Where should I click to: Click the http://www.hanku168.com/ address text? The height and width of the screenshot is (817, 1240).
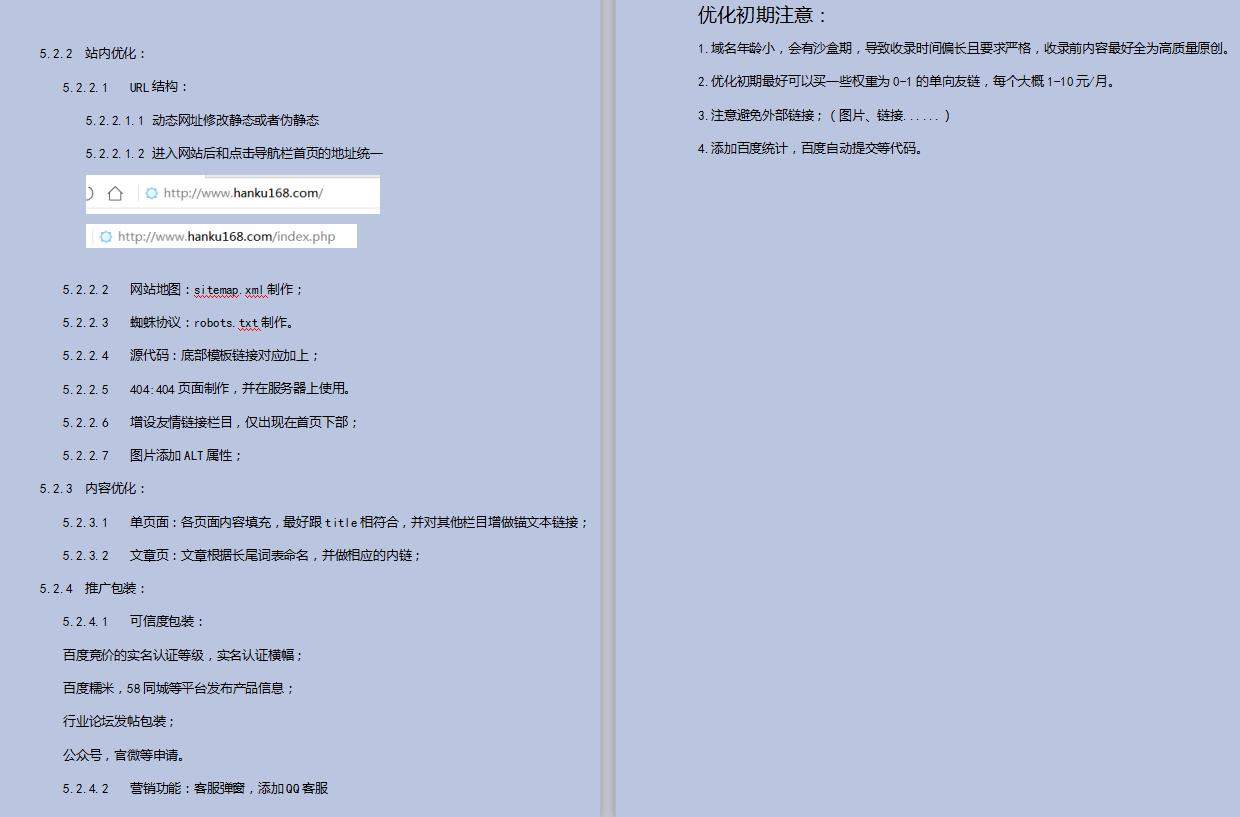tap(243, 193)
